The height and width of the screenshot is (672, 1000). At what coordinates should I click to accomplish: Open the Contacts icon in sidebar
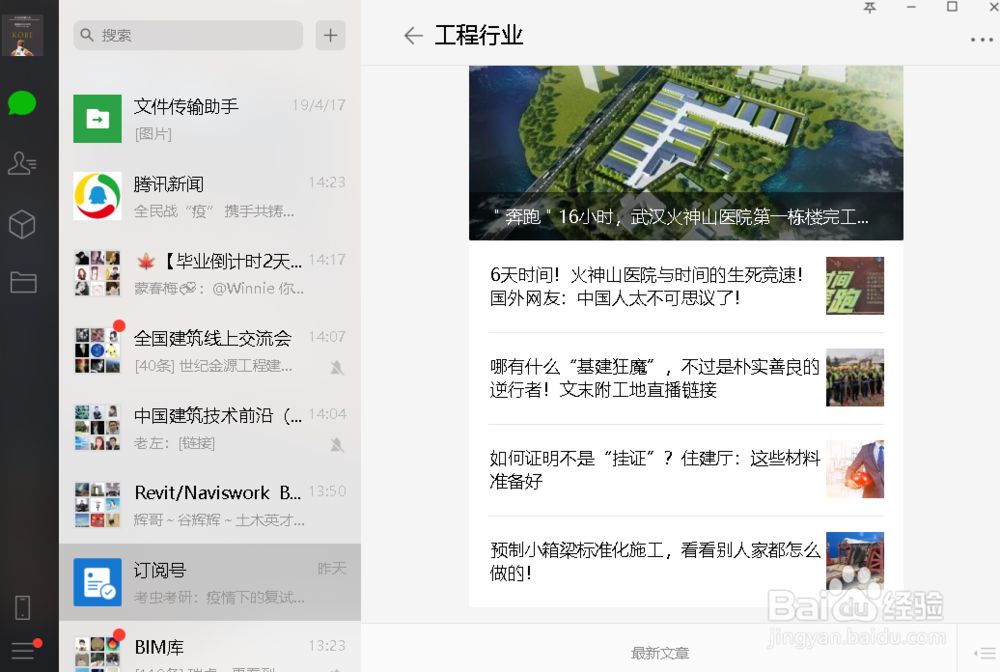[x=22, y=163]
